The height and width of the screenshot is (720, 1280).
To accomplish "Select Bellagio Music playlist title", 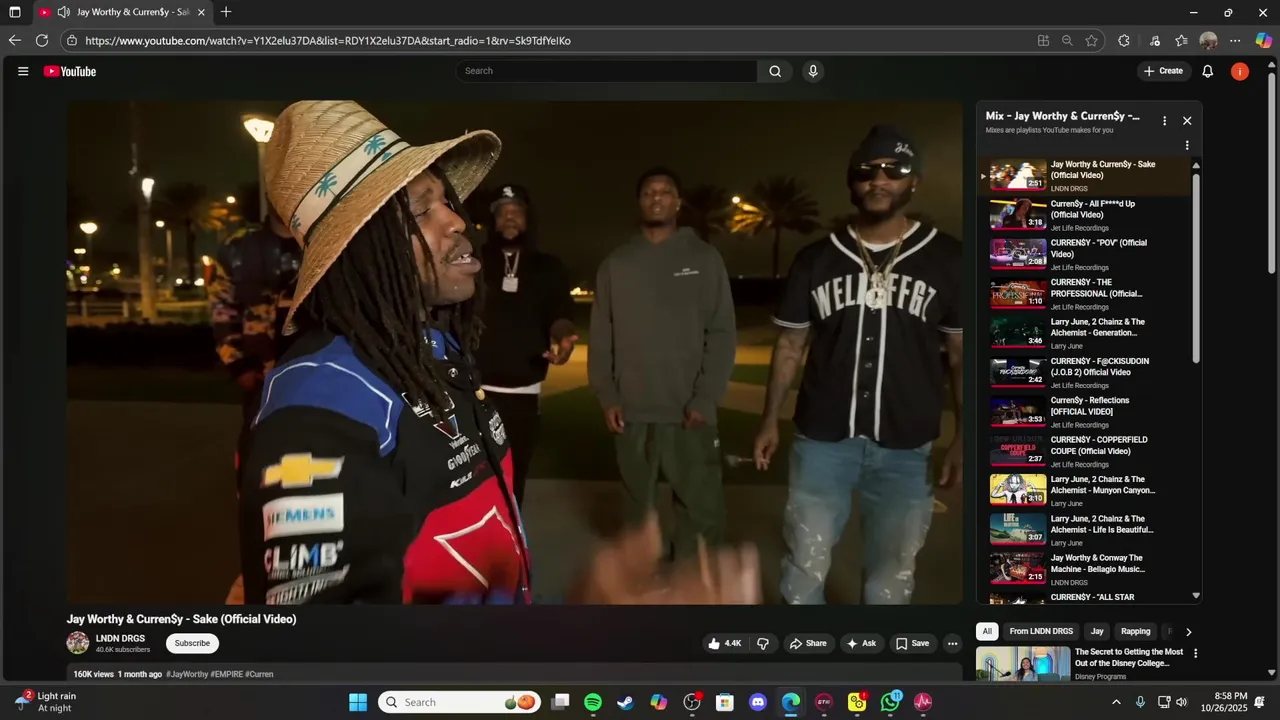I will (1098, 563).
